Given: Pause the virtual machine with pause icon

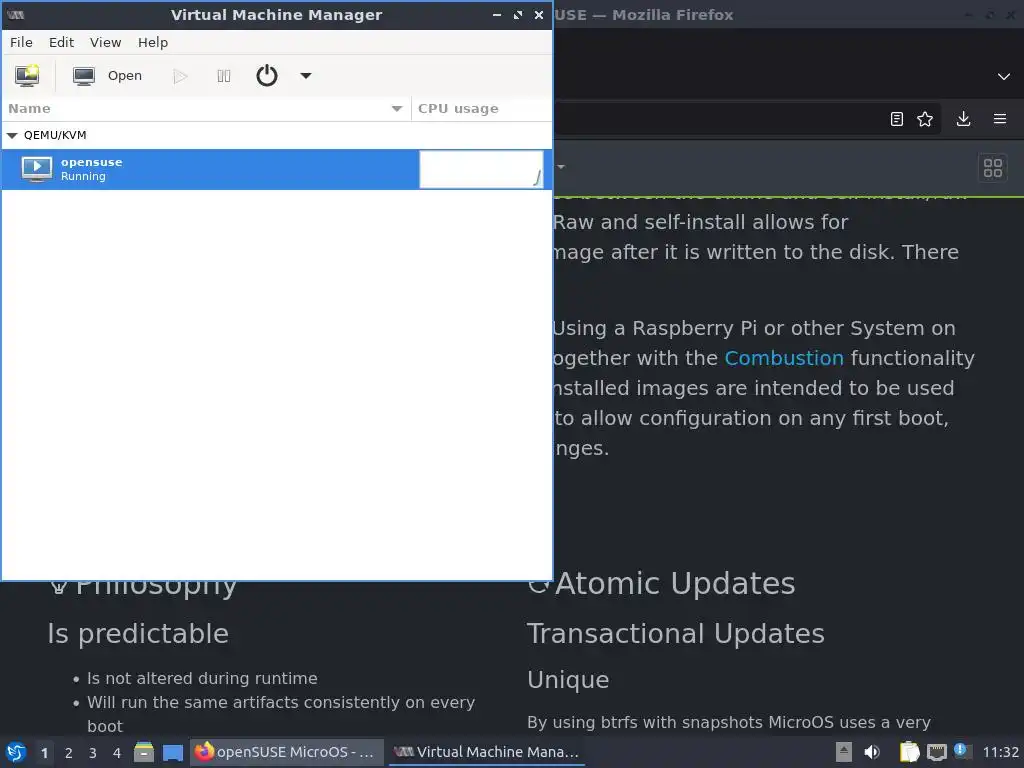Looking at the screenshot, I should (223, 76).
